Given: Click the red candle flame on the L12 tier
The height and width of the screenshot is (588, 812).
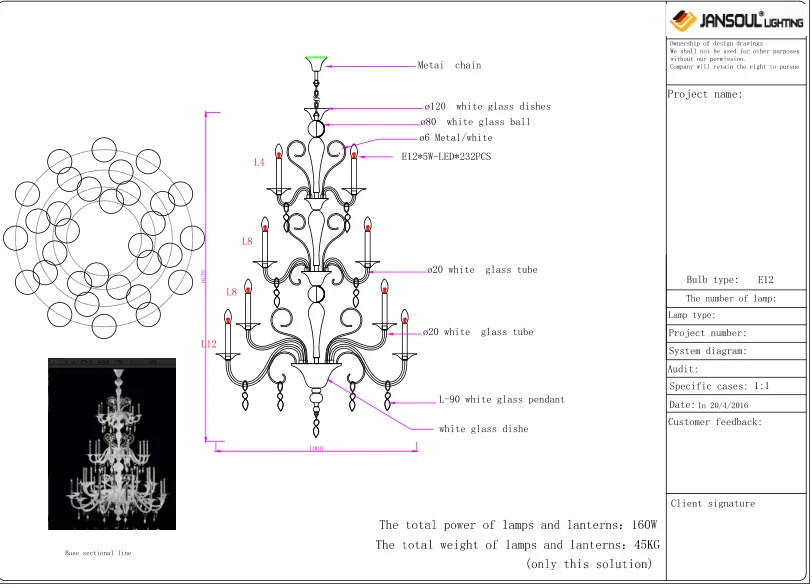Looking at the screenshot, I should point(229,318).
